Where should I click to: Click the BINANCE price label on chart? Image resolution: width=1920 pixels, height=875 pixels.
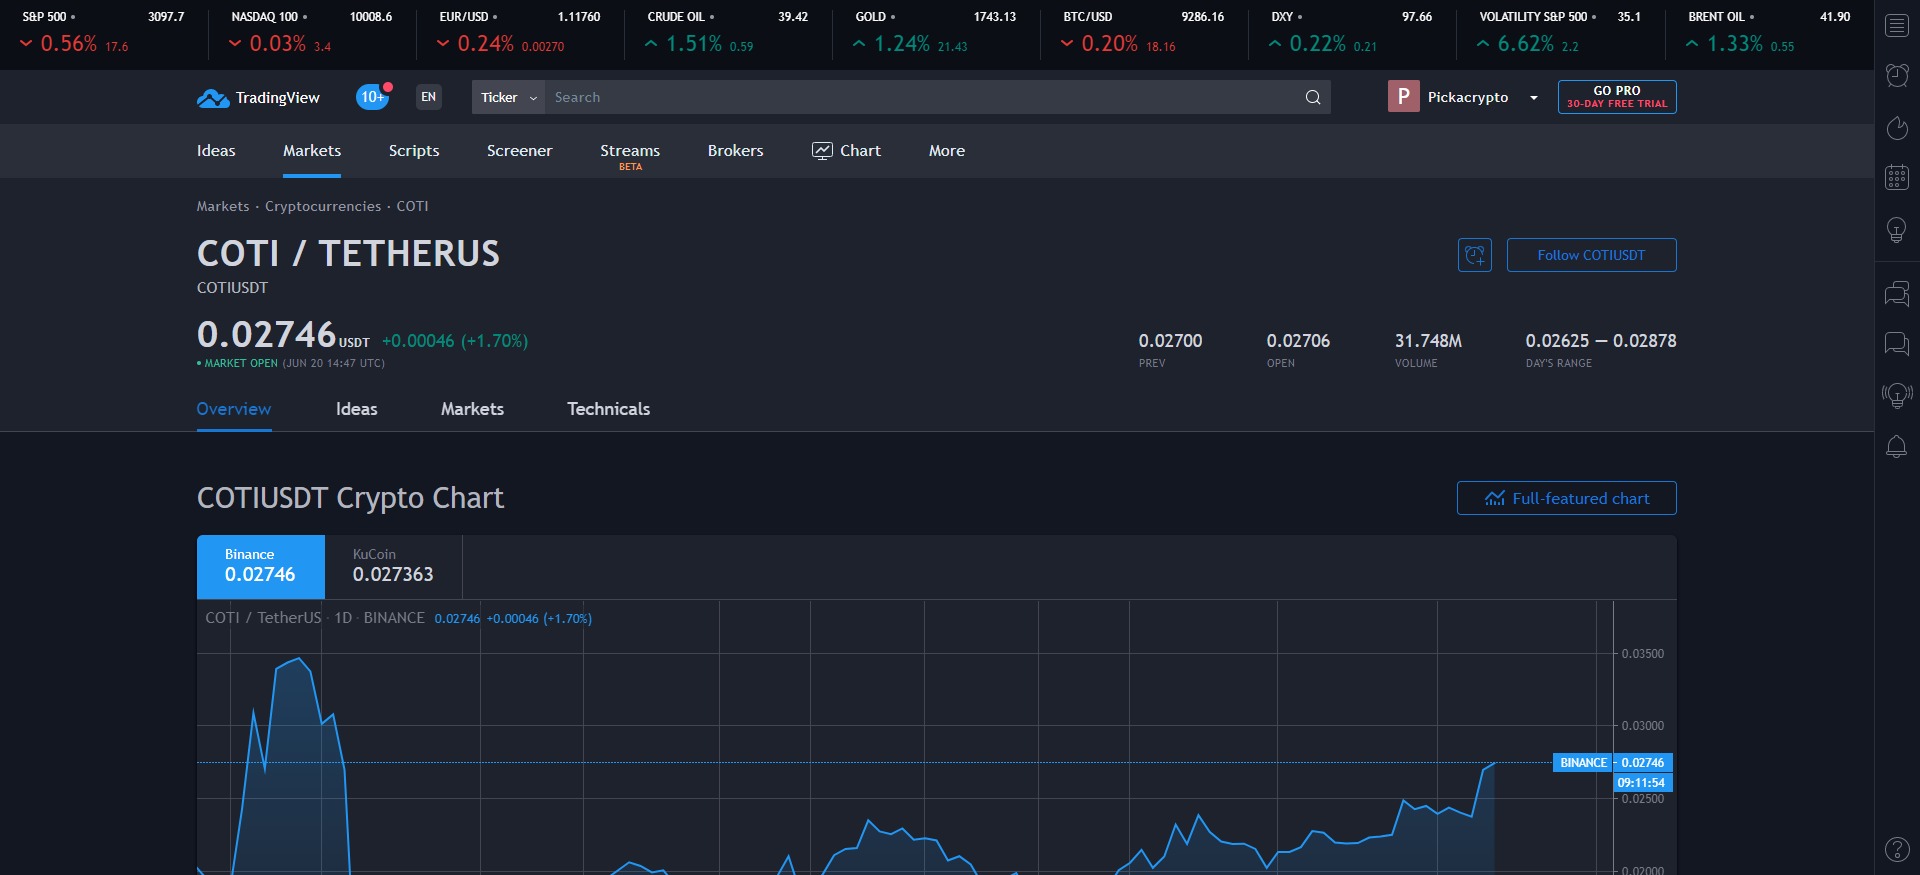tap(1583, 762)
